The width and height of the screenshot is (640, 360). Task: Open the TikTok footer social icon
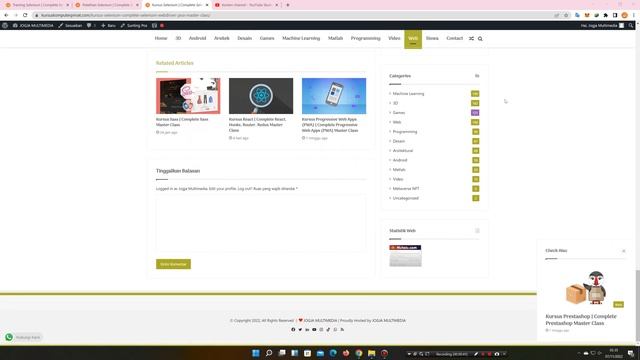[328, 329]
